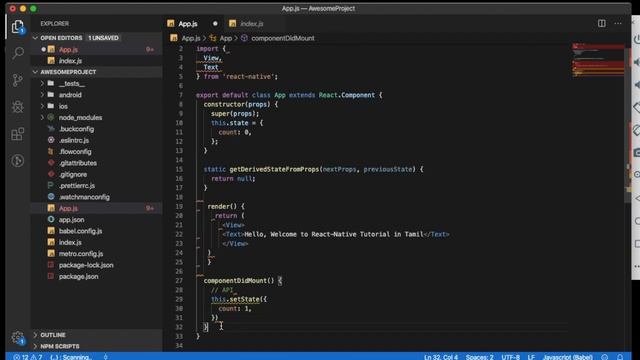This screenshot has width=640, height=360.
Task: Open the package.json file
Action: pos(97,277)
